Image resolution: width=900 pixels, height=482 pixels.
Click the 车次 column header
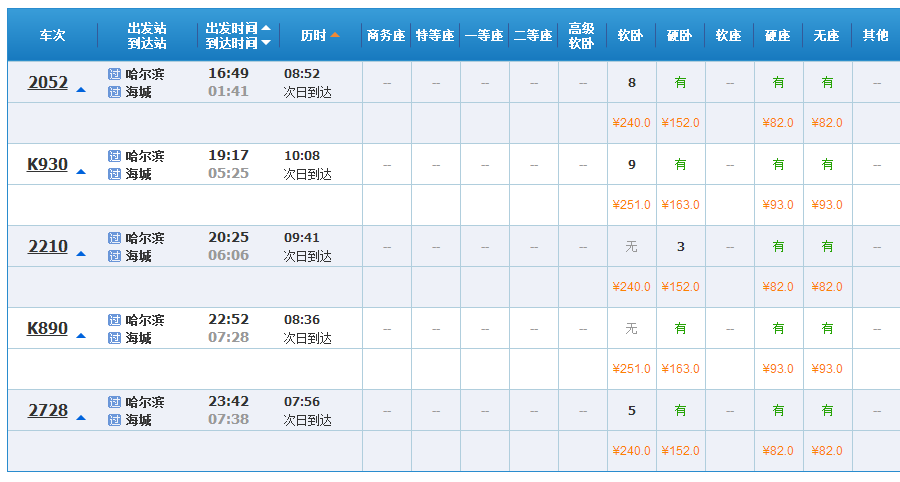[52, 36]
